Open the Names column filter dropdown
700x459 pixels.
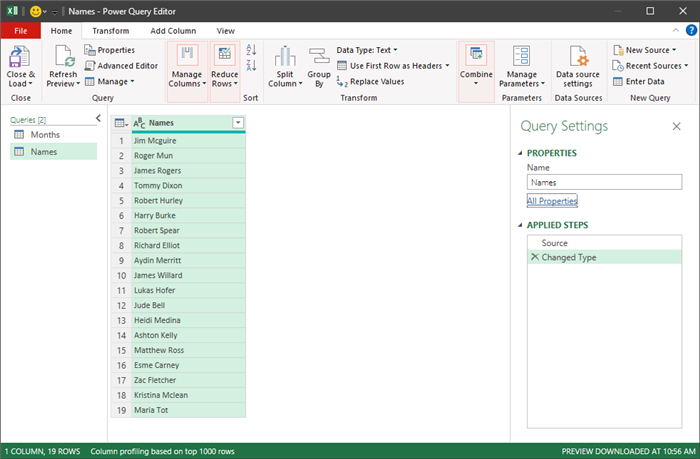237,123
